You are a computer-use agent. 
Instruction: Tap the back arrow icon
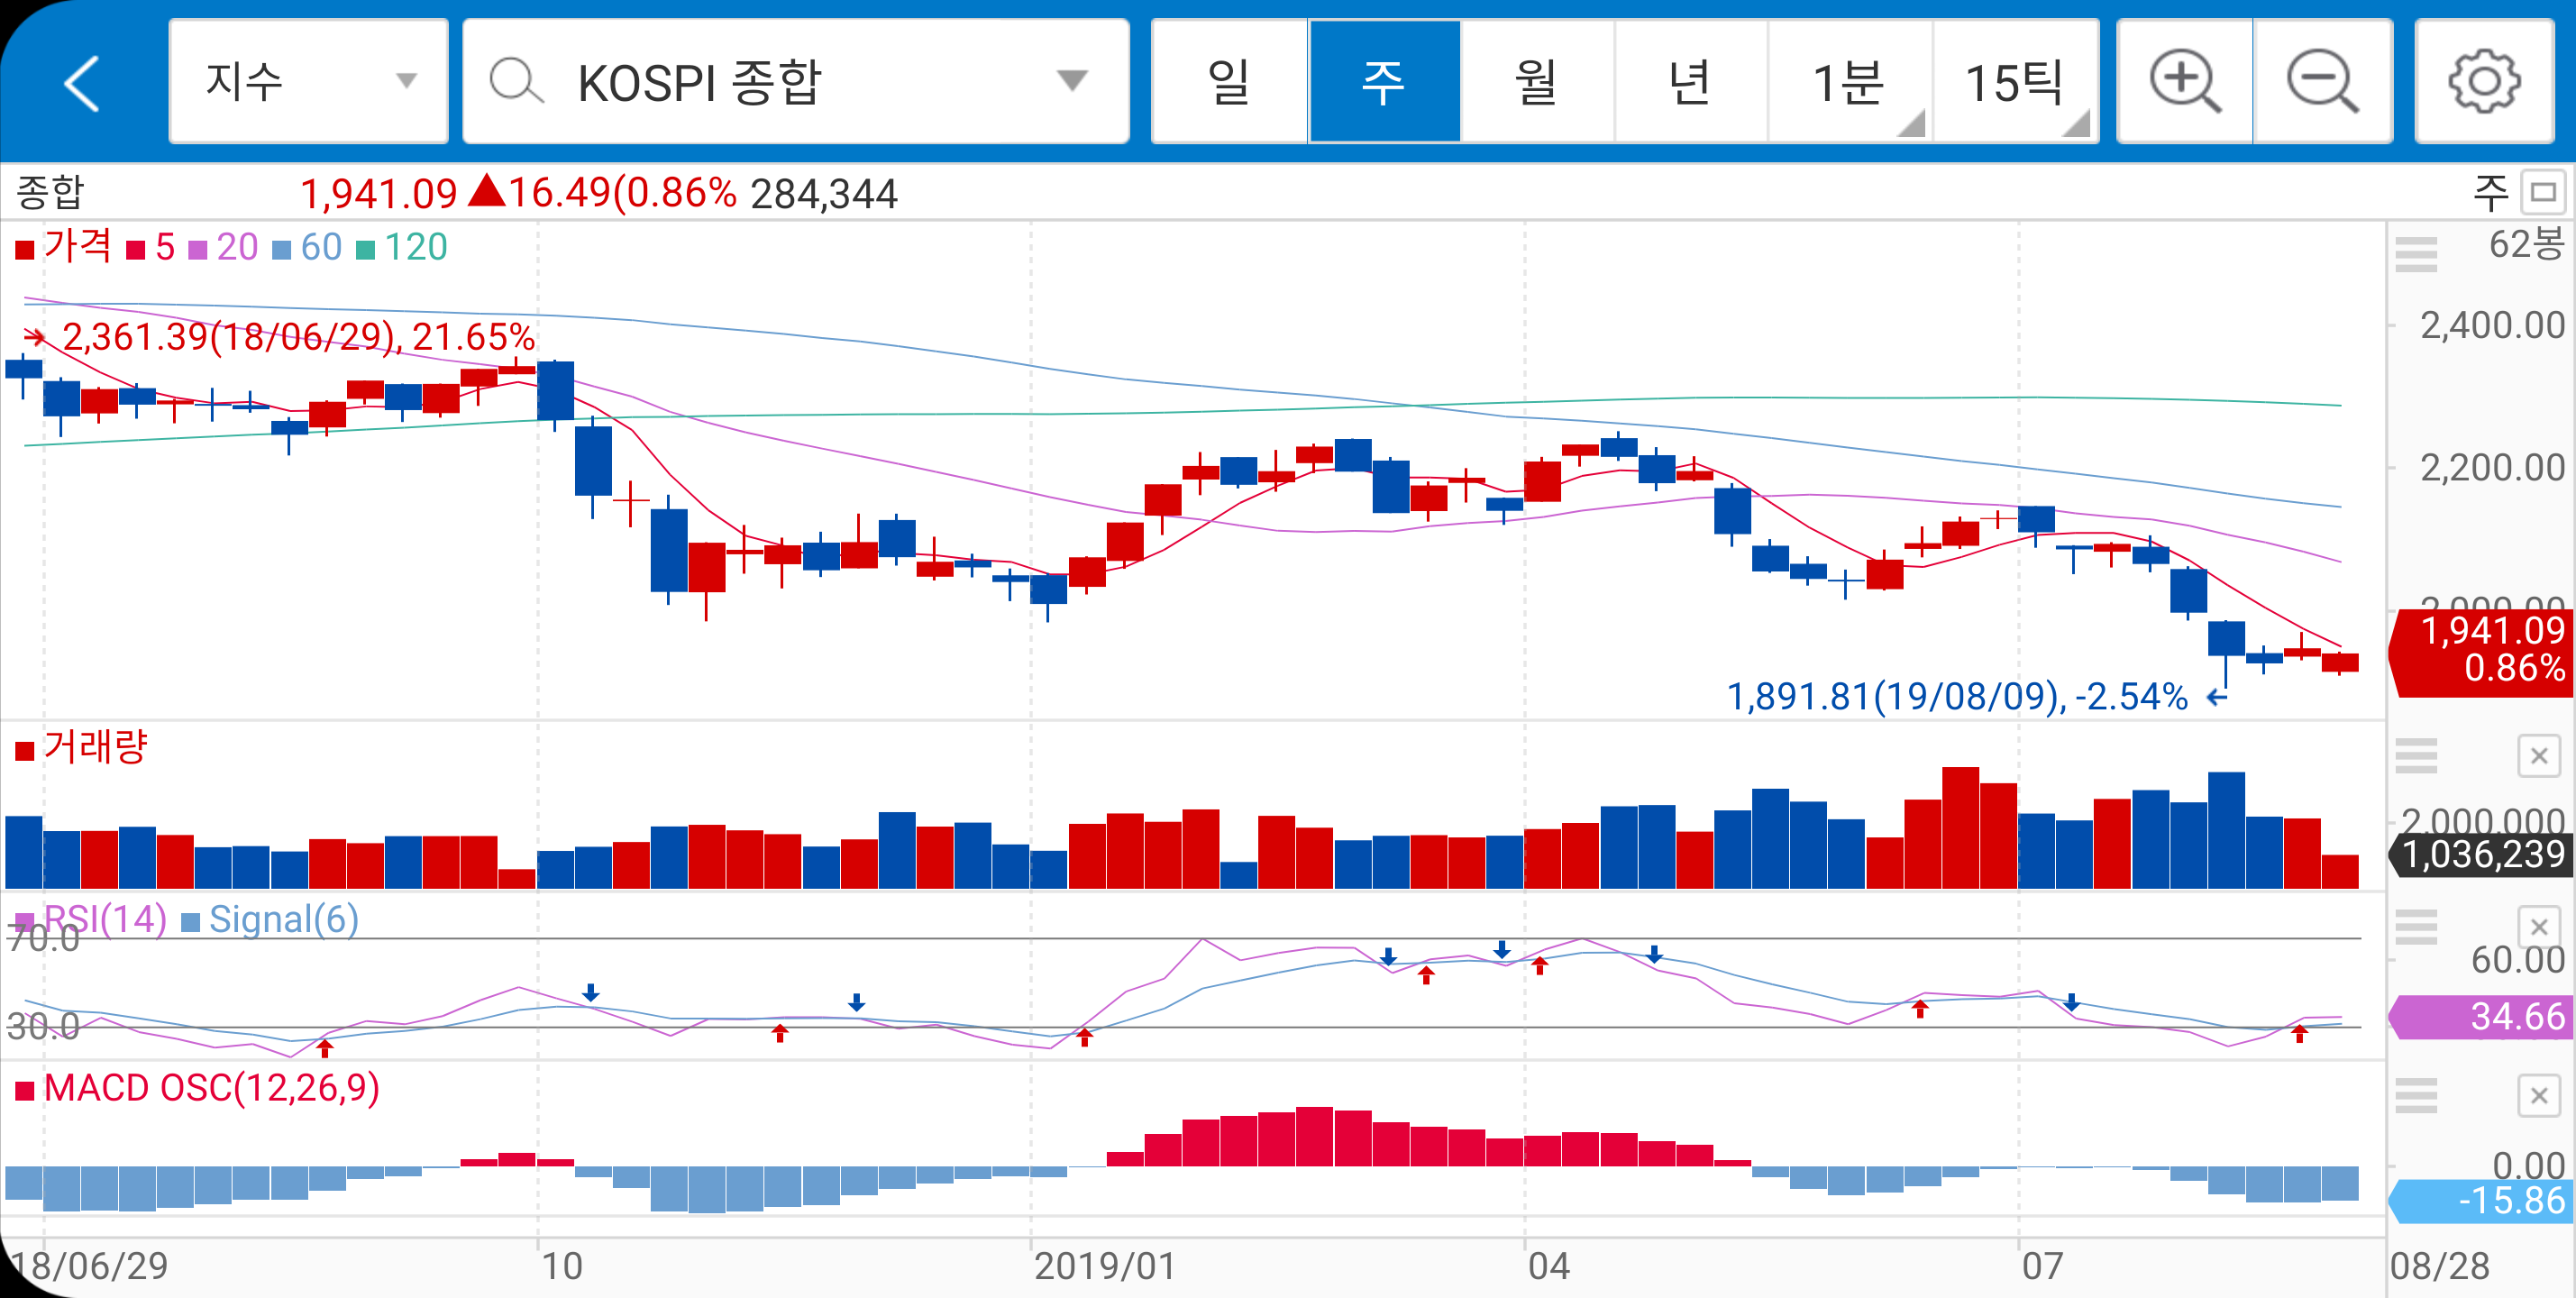point(82,82)
